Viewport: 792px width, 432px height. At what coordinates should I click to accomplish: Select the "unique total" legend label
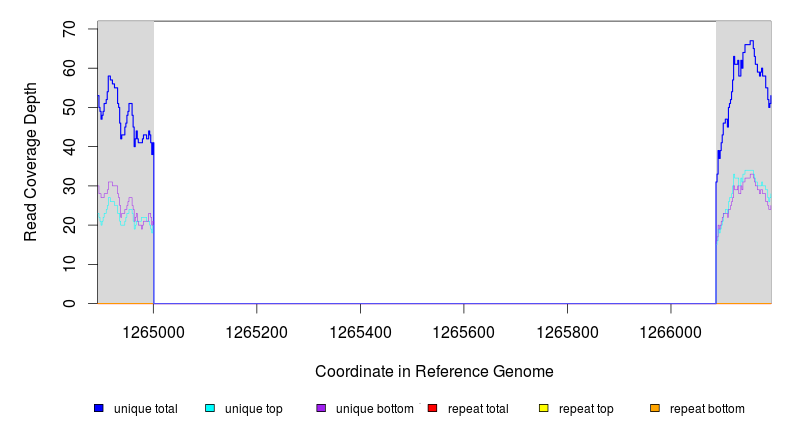click(x=146, y=408)
